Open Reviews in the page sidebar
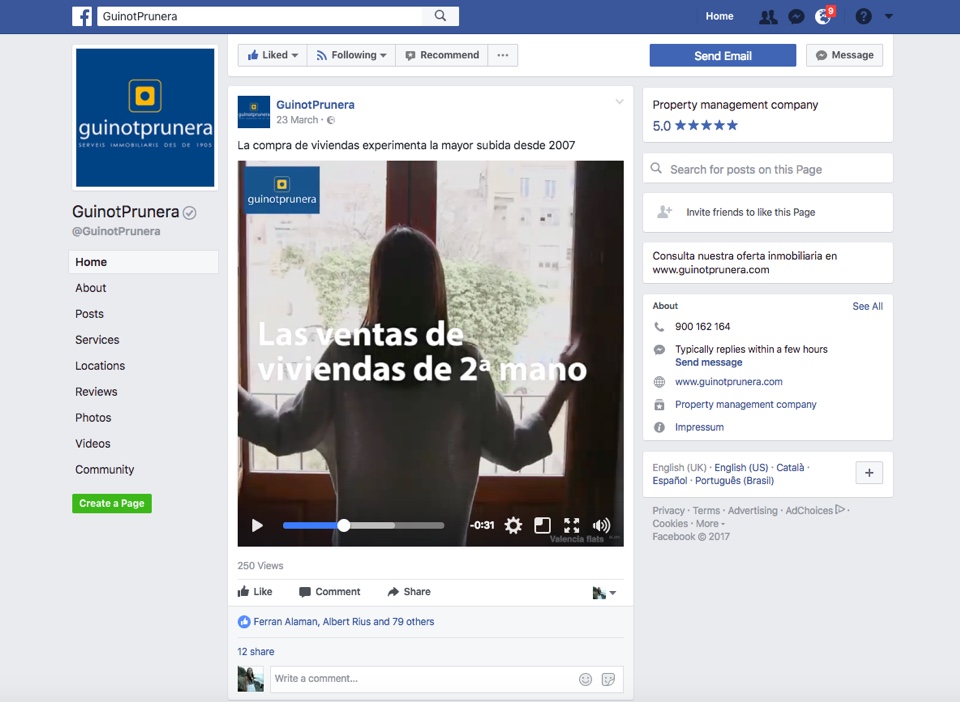Screen dimensions: 960x702 point(96,392)
